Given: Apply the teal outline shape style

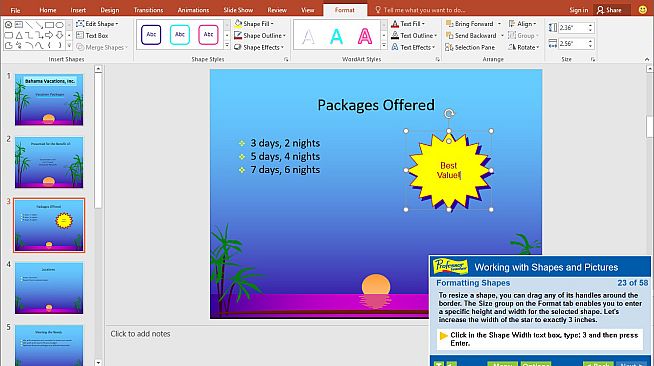Looking at the screenshot, I should 180,35.
